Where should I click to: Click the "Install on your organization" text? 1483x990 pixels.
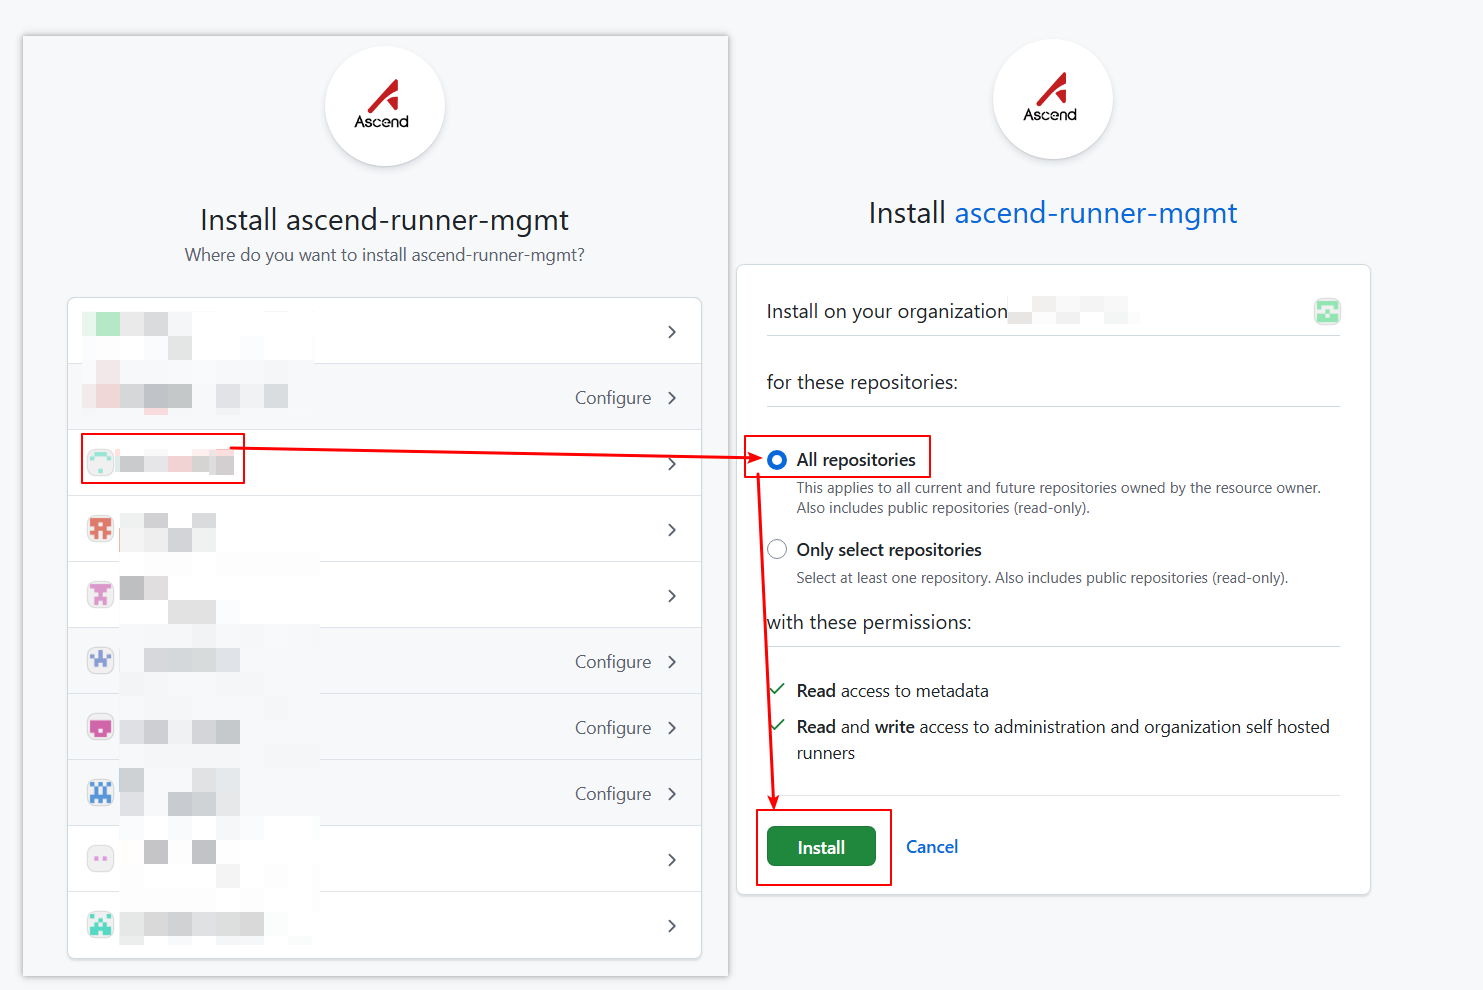click(887, 311)
